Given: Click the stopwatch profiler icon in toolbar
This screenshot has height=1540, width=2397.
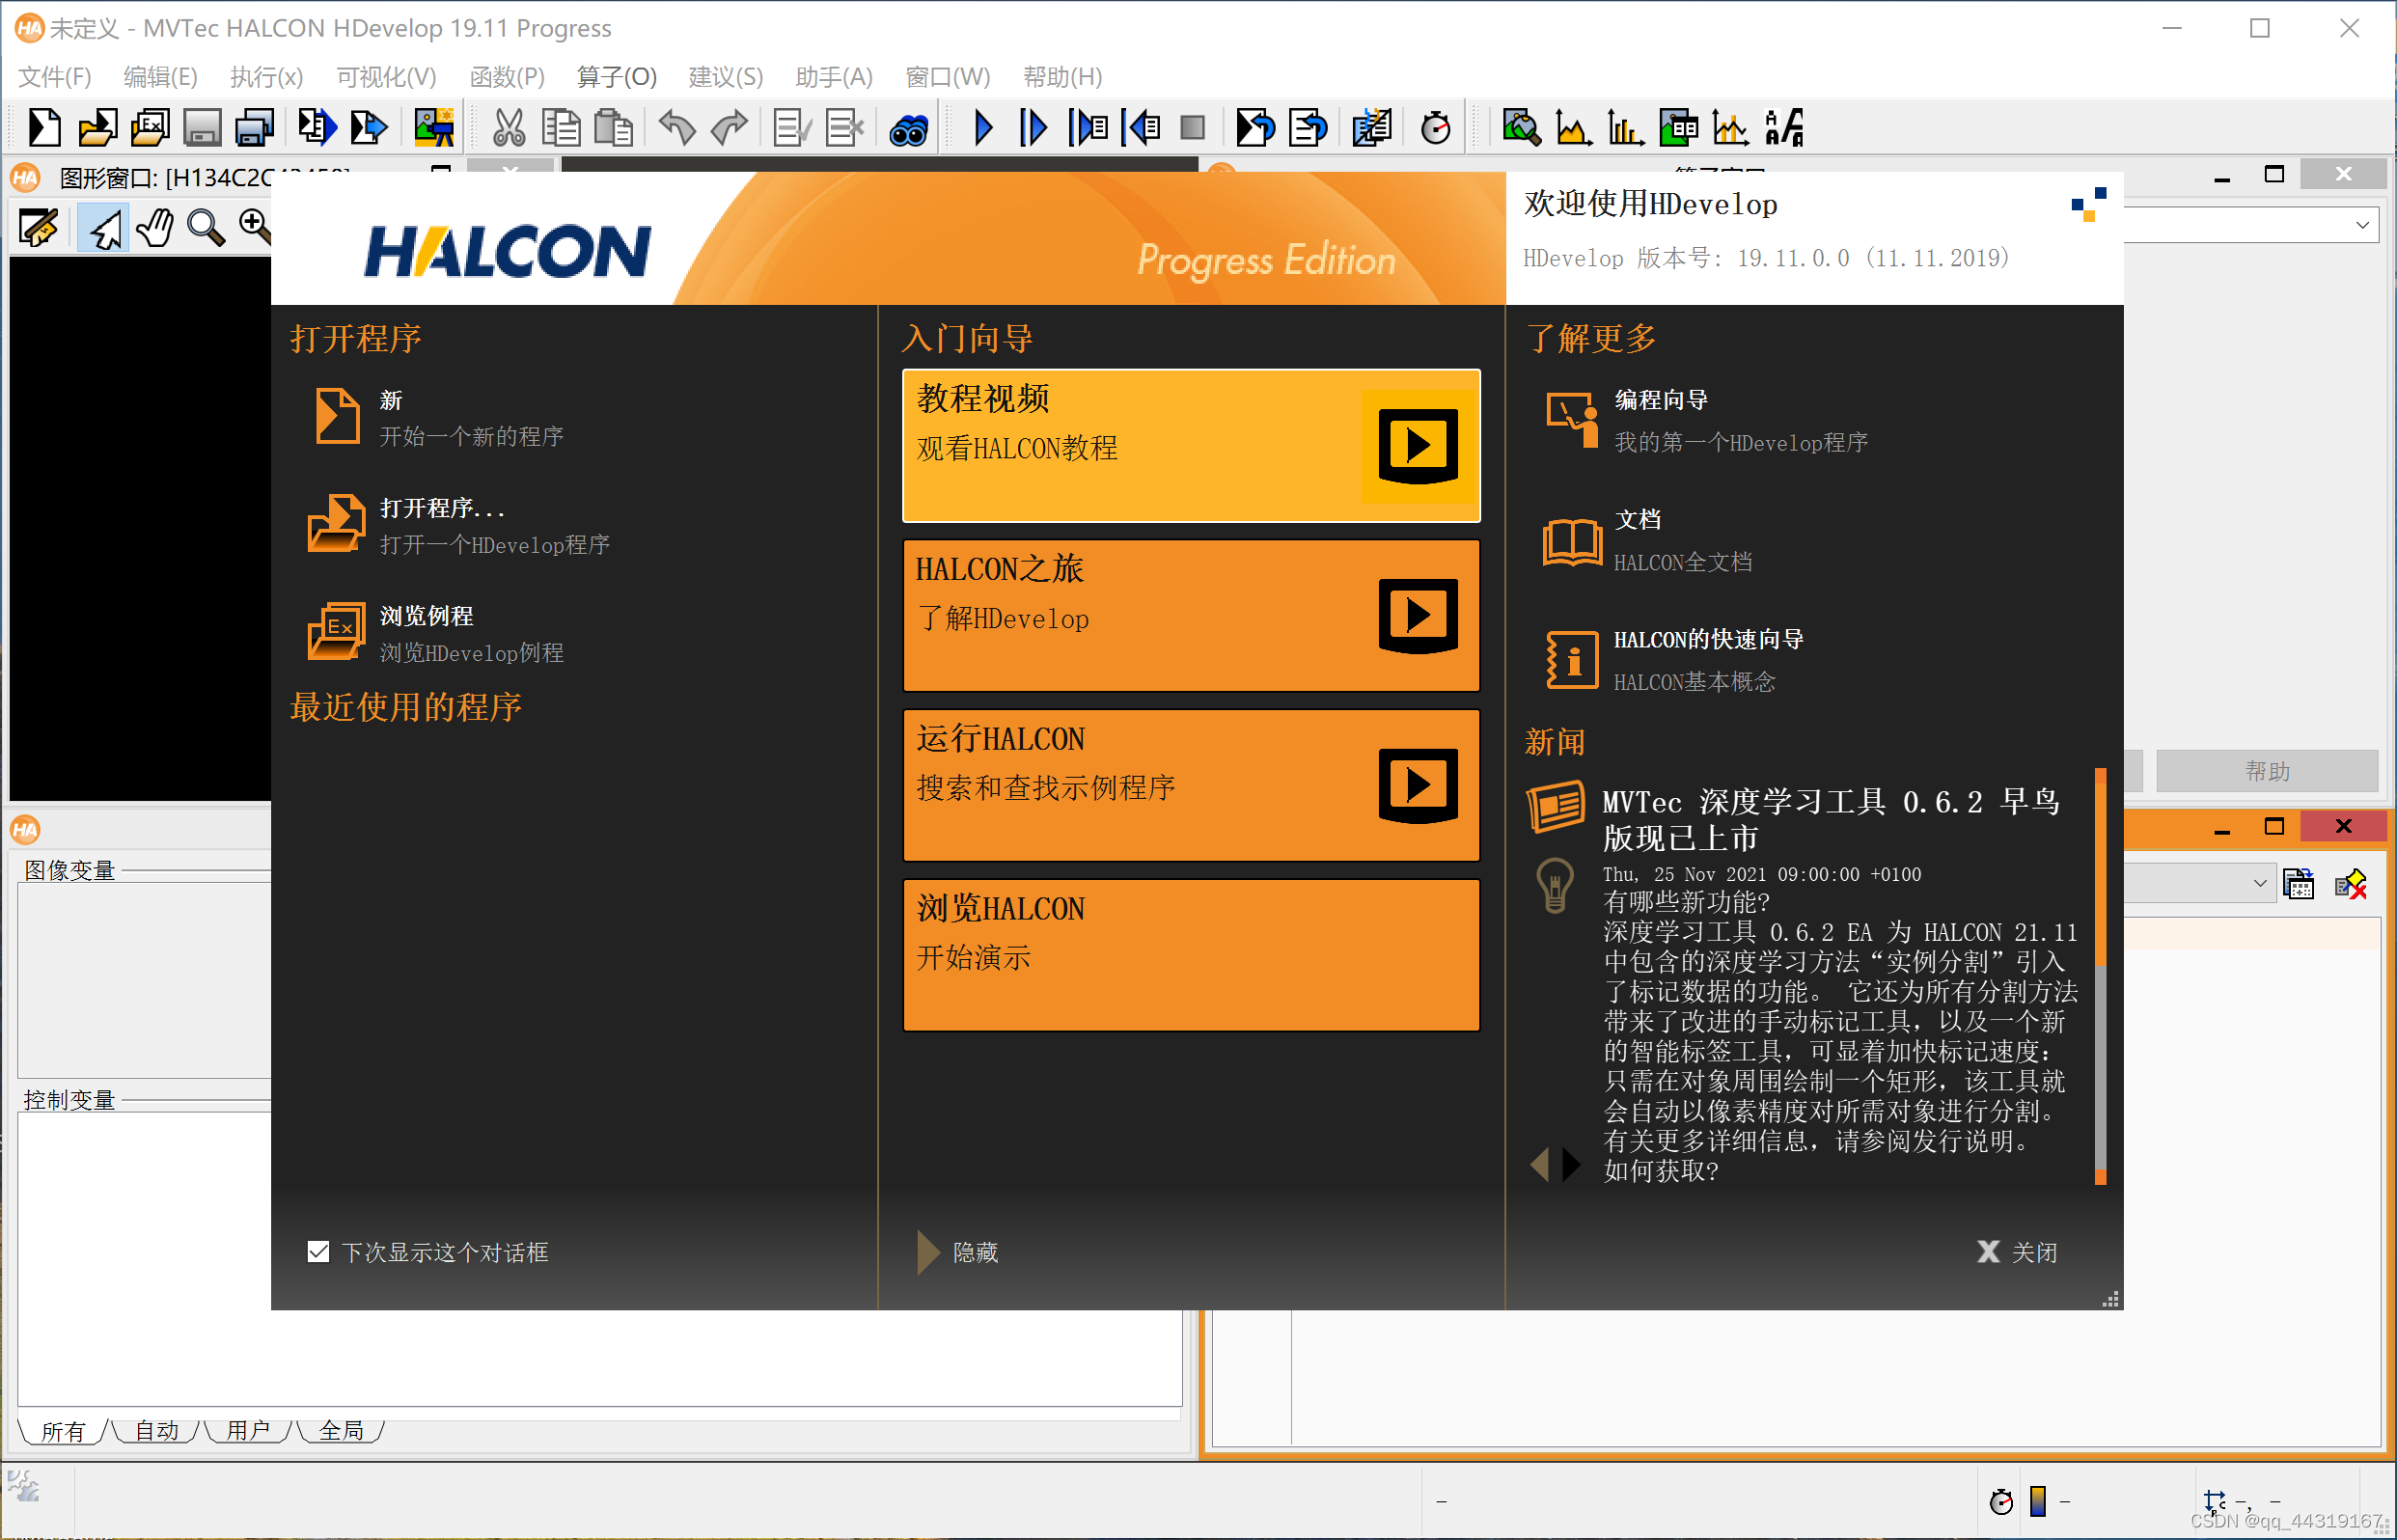Looking at the screenshot, I should tap(1435, 128).
